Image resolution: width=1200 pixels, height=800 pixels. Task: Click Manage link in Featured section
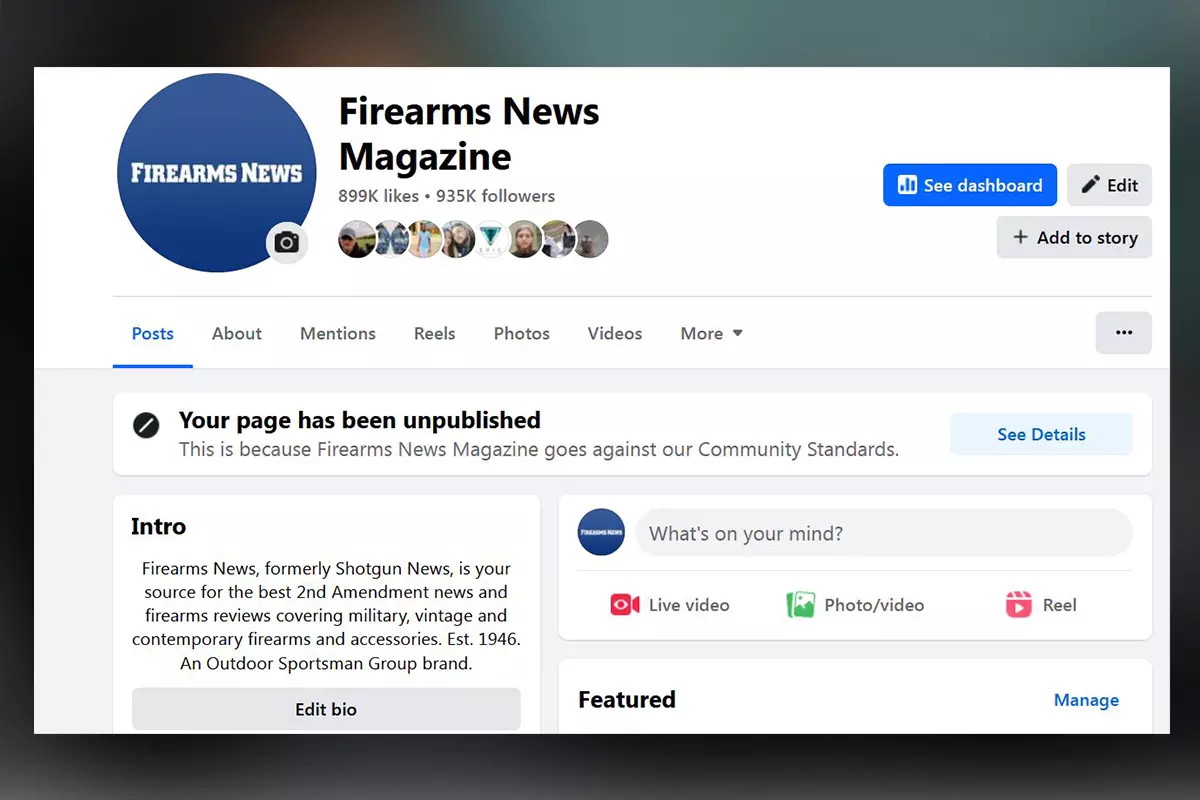coord(1086,700)
